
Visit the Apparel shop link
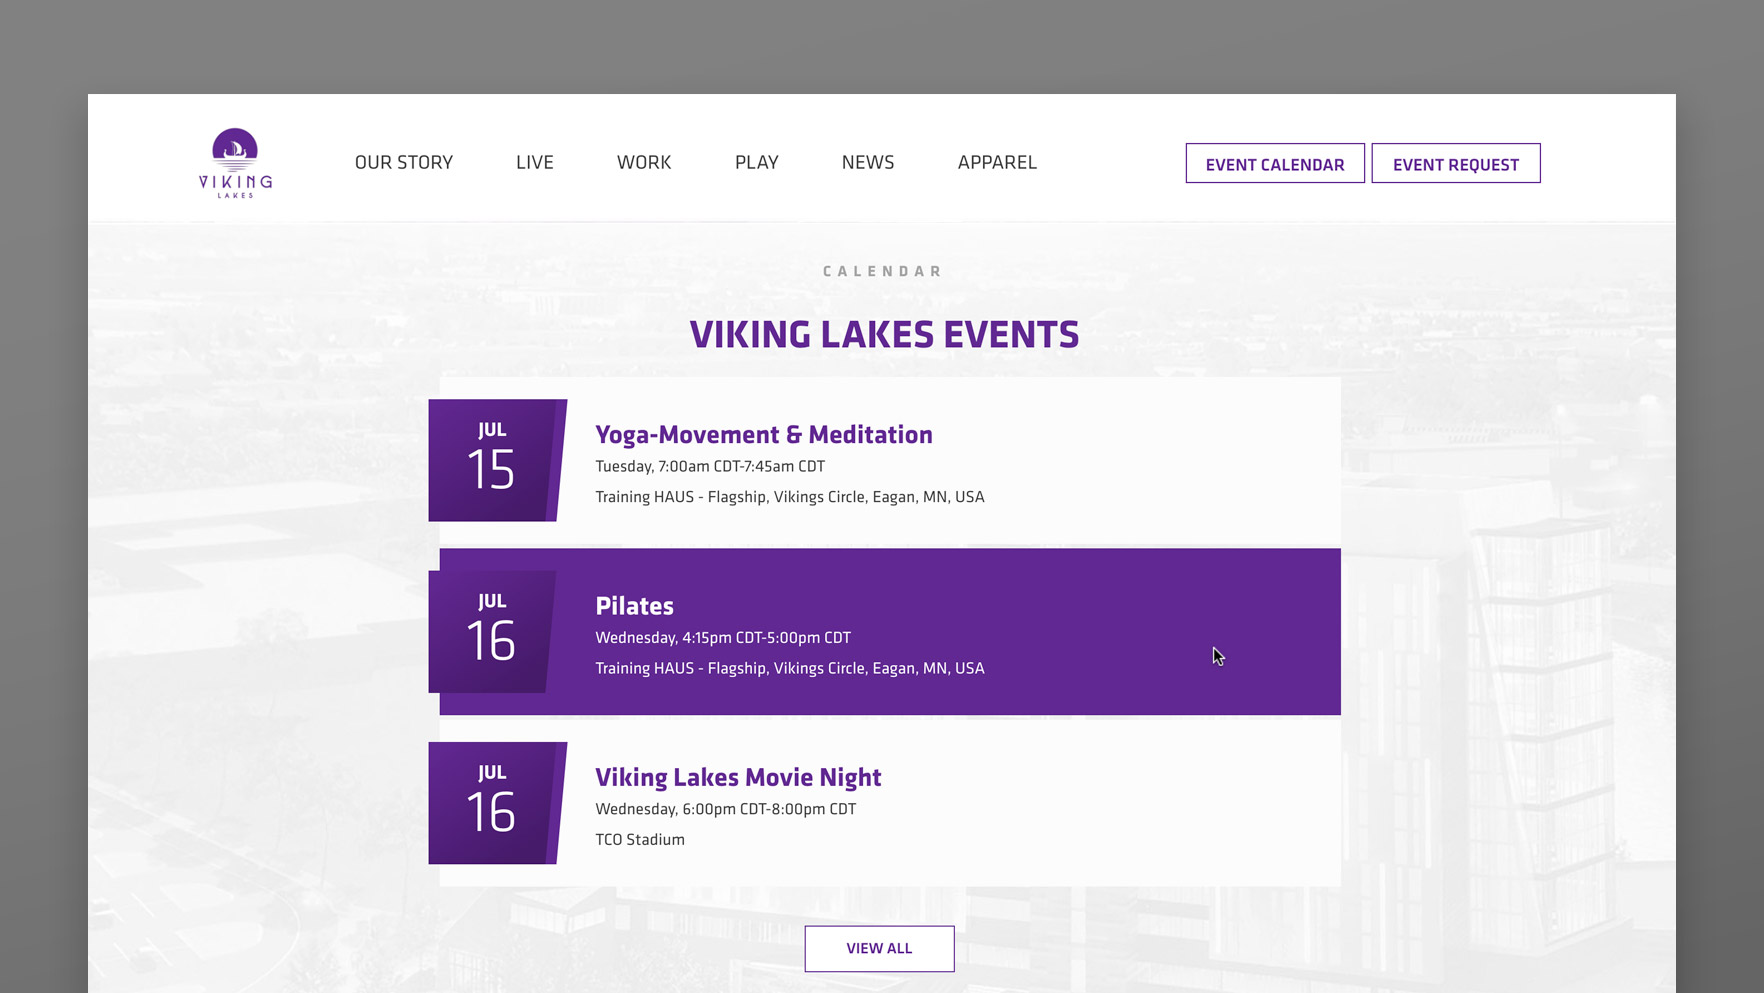[997, 162]
